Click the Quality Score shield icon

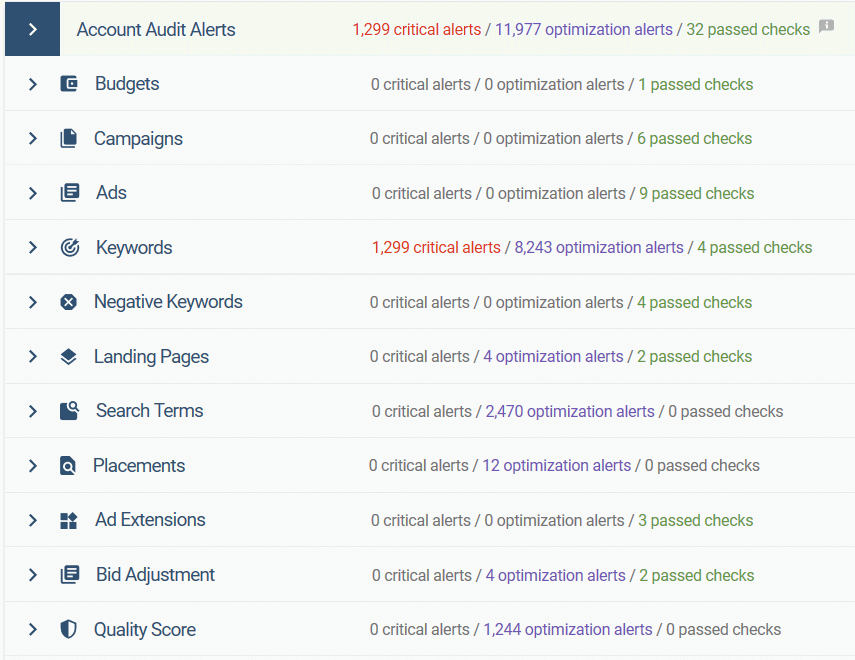[x=68, y=629]
